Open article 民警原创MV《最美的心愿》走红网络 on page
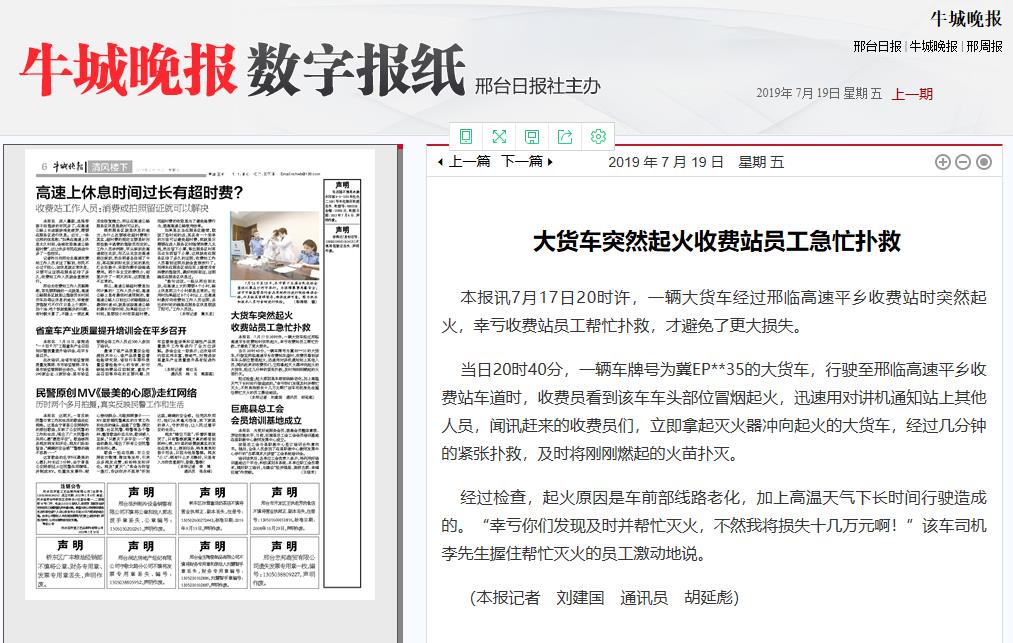Image resolution: width=1013 pixels, height=643 pixels. pyautogui.click(x=116, y=393)
